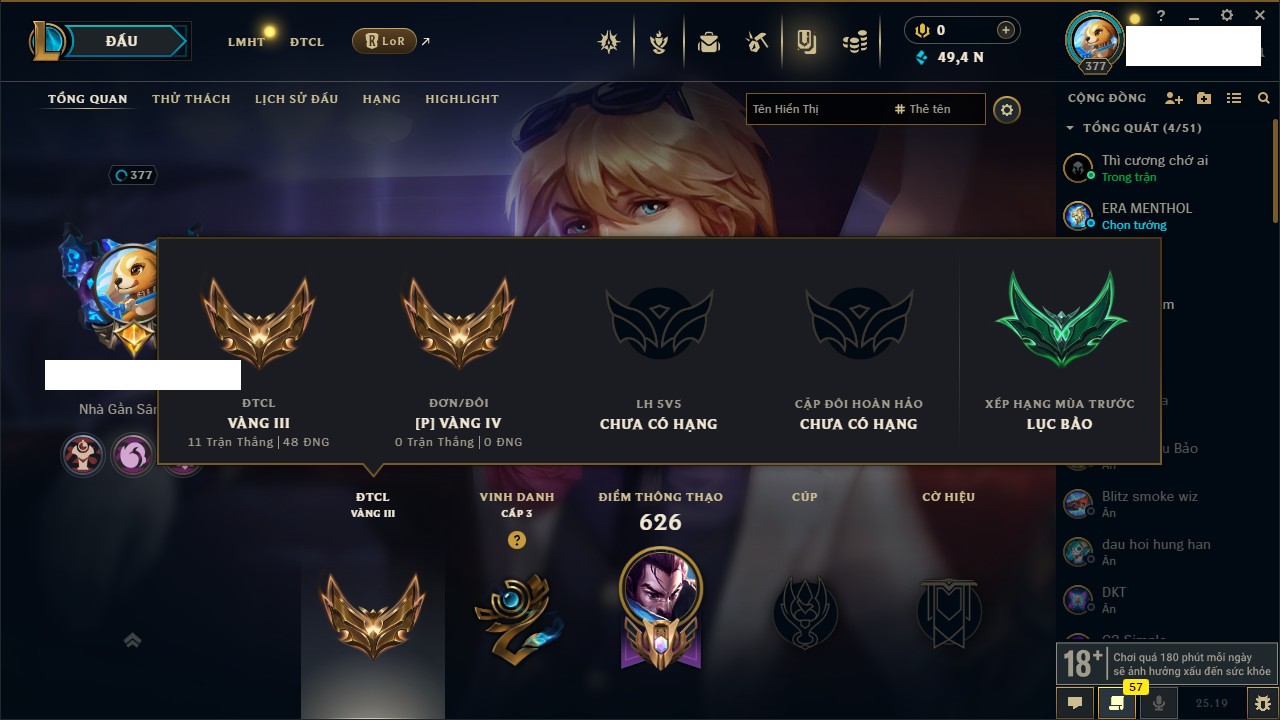1280x720 pixels.
Task: Open the bug report icon
Action: point(1263,703)
